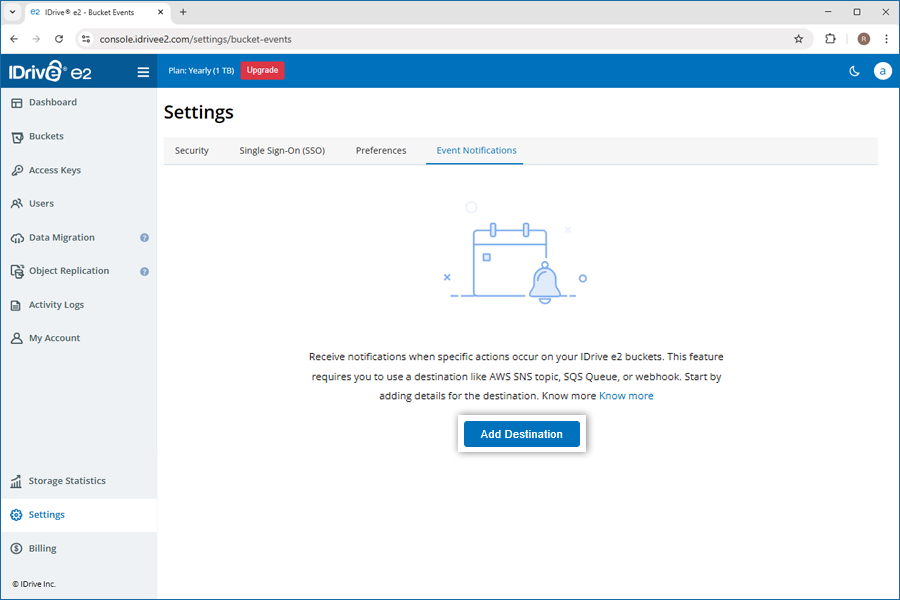The image size is (900, 600).
Task: Click the Object Replication help question icon
Action: coord(144,271)
